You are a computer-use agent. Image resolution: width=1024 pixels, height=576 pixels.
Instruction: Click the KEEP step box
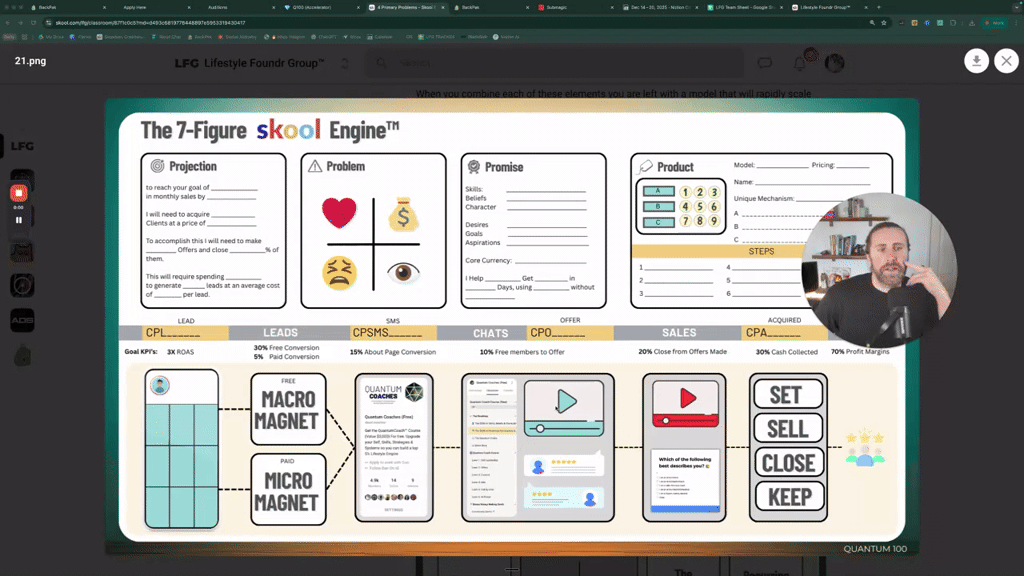pyautogui.click(x=788, y=497)
